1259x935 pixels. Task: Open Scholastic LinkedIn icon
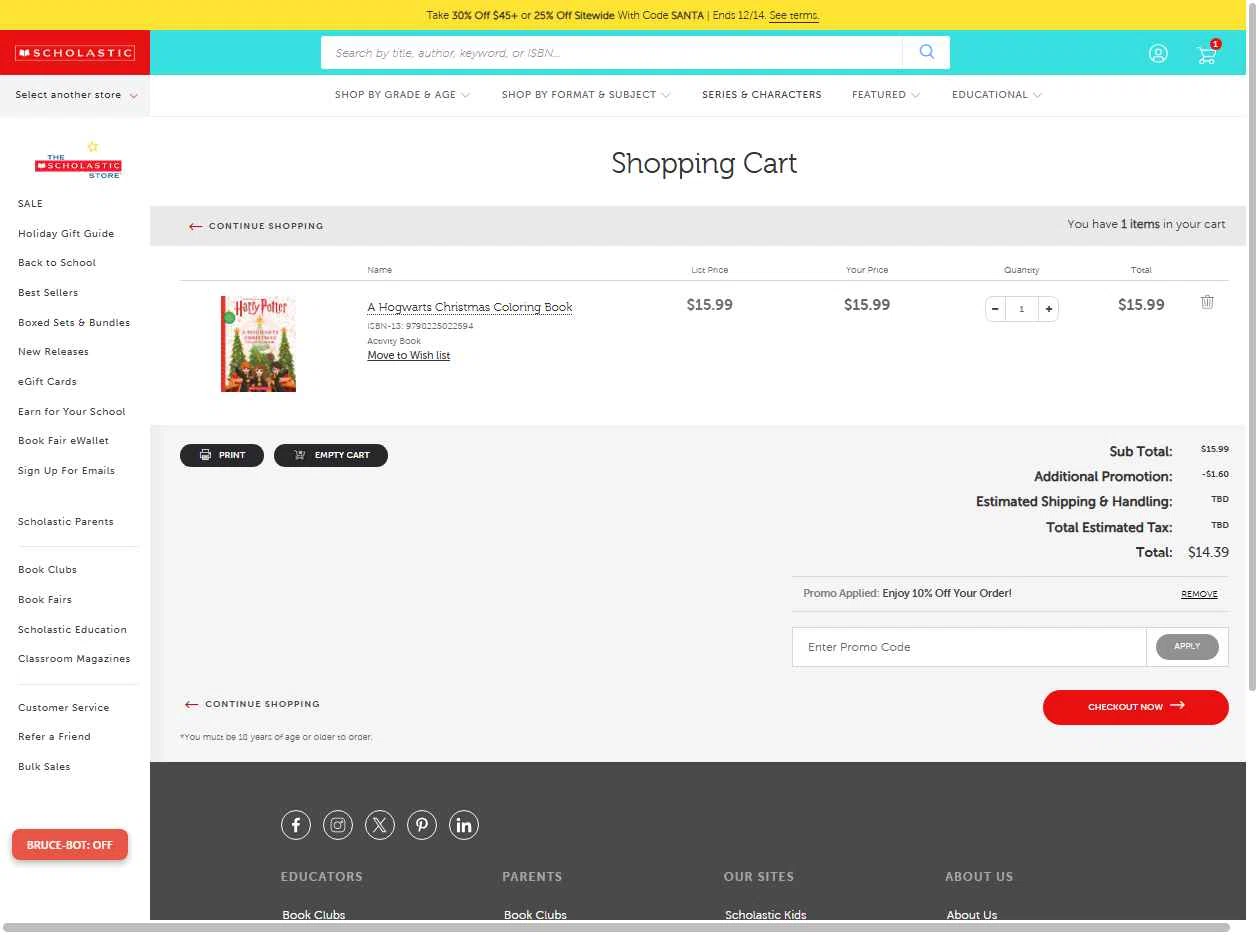click(x=464, y=825)
